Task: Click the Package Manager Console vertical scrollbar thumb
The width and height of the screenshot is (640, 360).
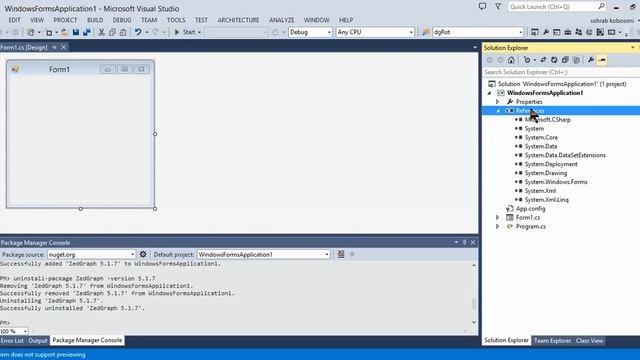Action: point(474,304)
